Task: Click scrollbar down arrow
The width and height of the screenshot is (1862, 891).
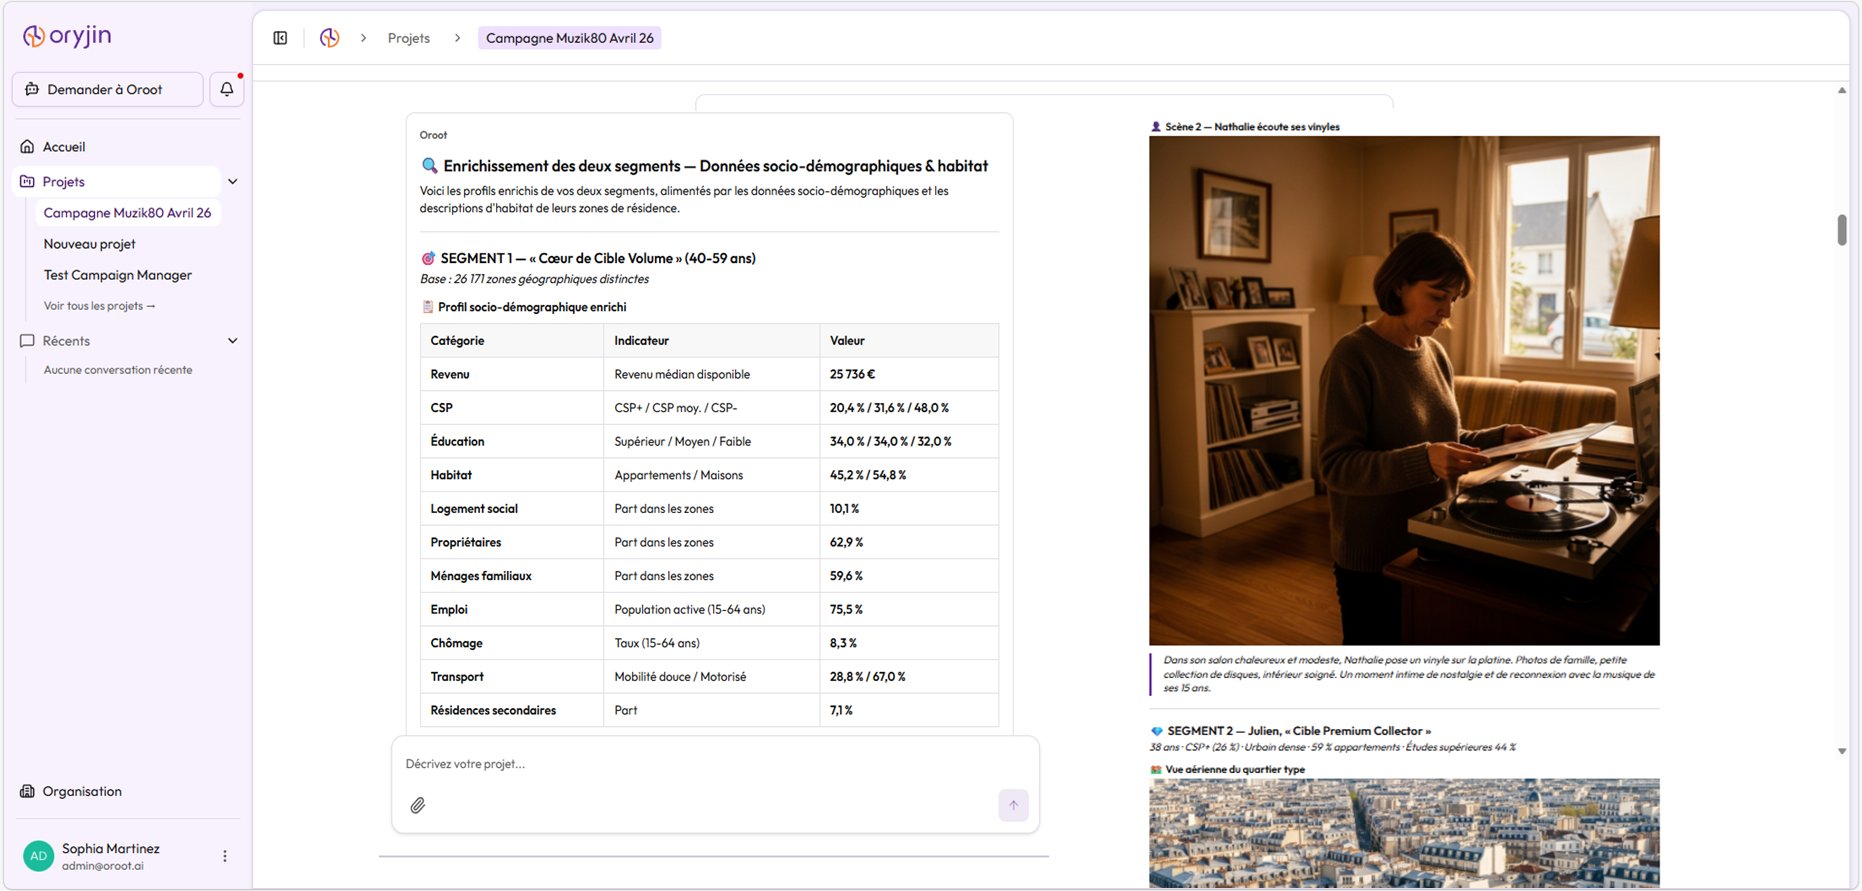Action: (x=1842, y=751)
